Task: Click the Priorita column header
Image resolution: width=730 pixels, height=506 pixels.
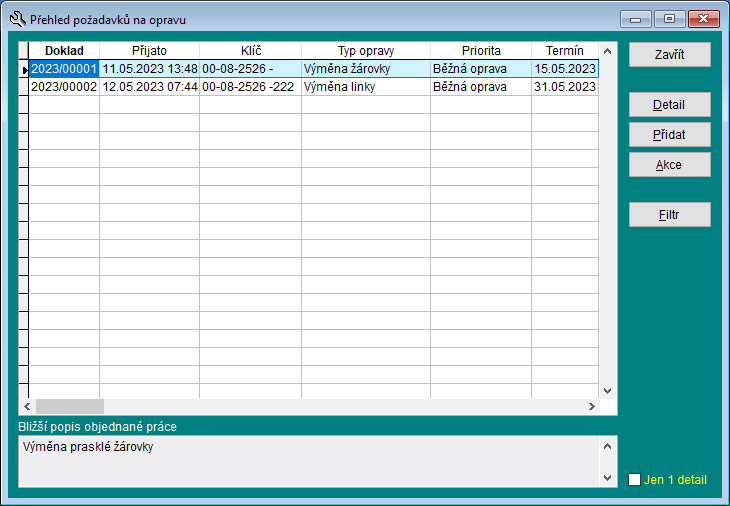Action: pos(481,50)
